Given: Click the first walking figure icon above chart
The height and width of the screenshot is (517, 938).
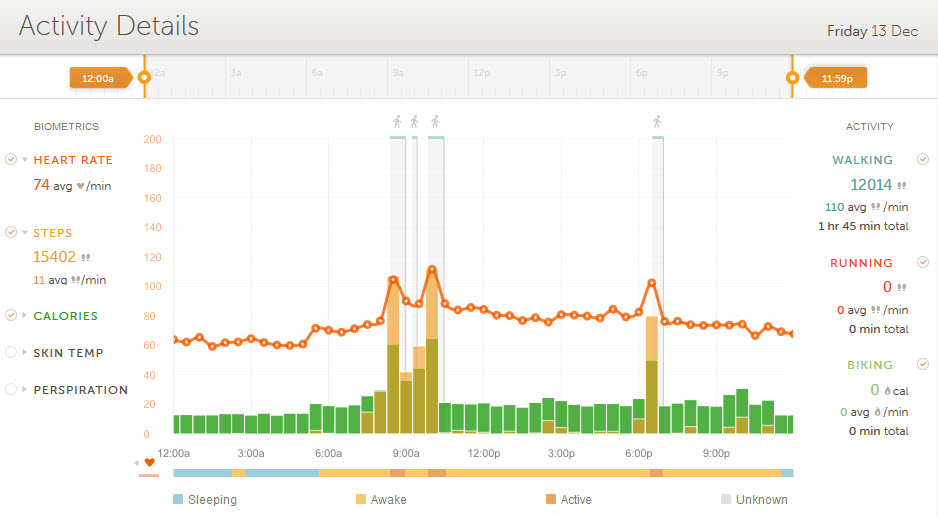Looking at the screenshot, I should (x=397, y=122).
